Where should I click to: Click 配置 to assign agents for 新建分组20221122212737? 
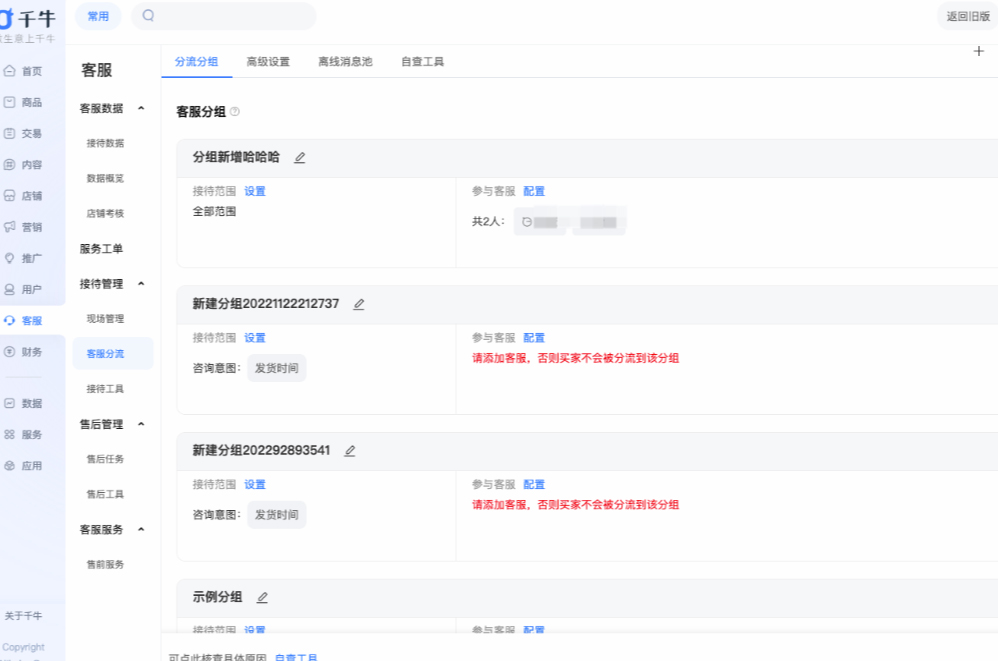click(x=534, y=337)
